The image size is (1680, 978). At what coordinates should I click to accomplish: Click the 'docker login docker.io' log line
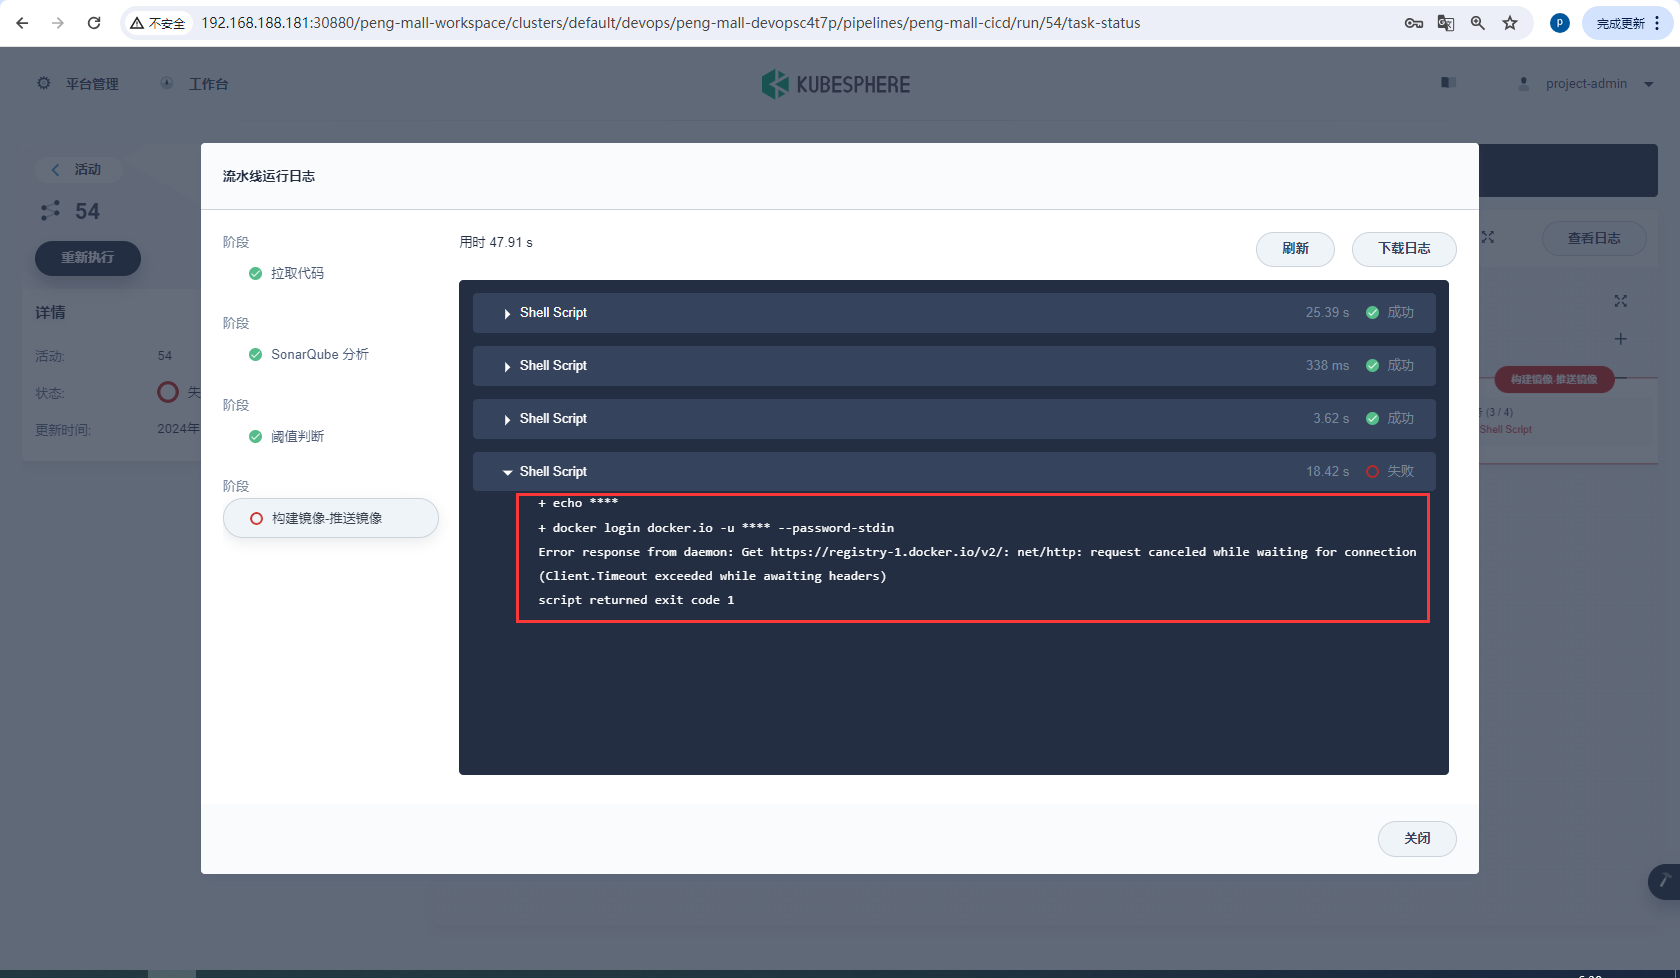click(716, 528)
